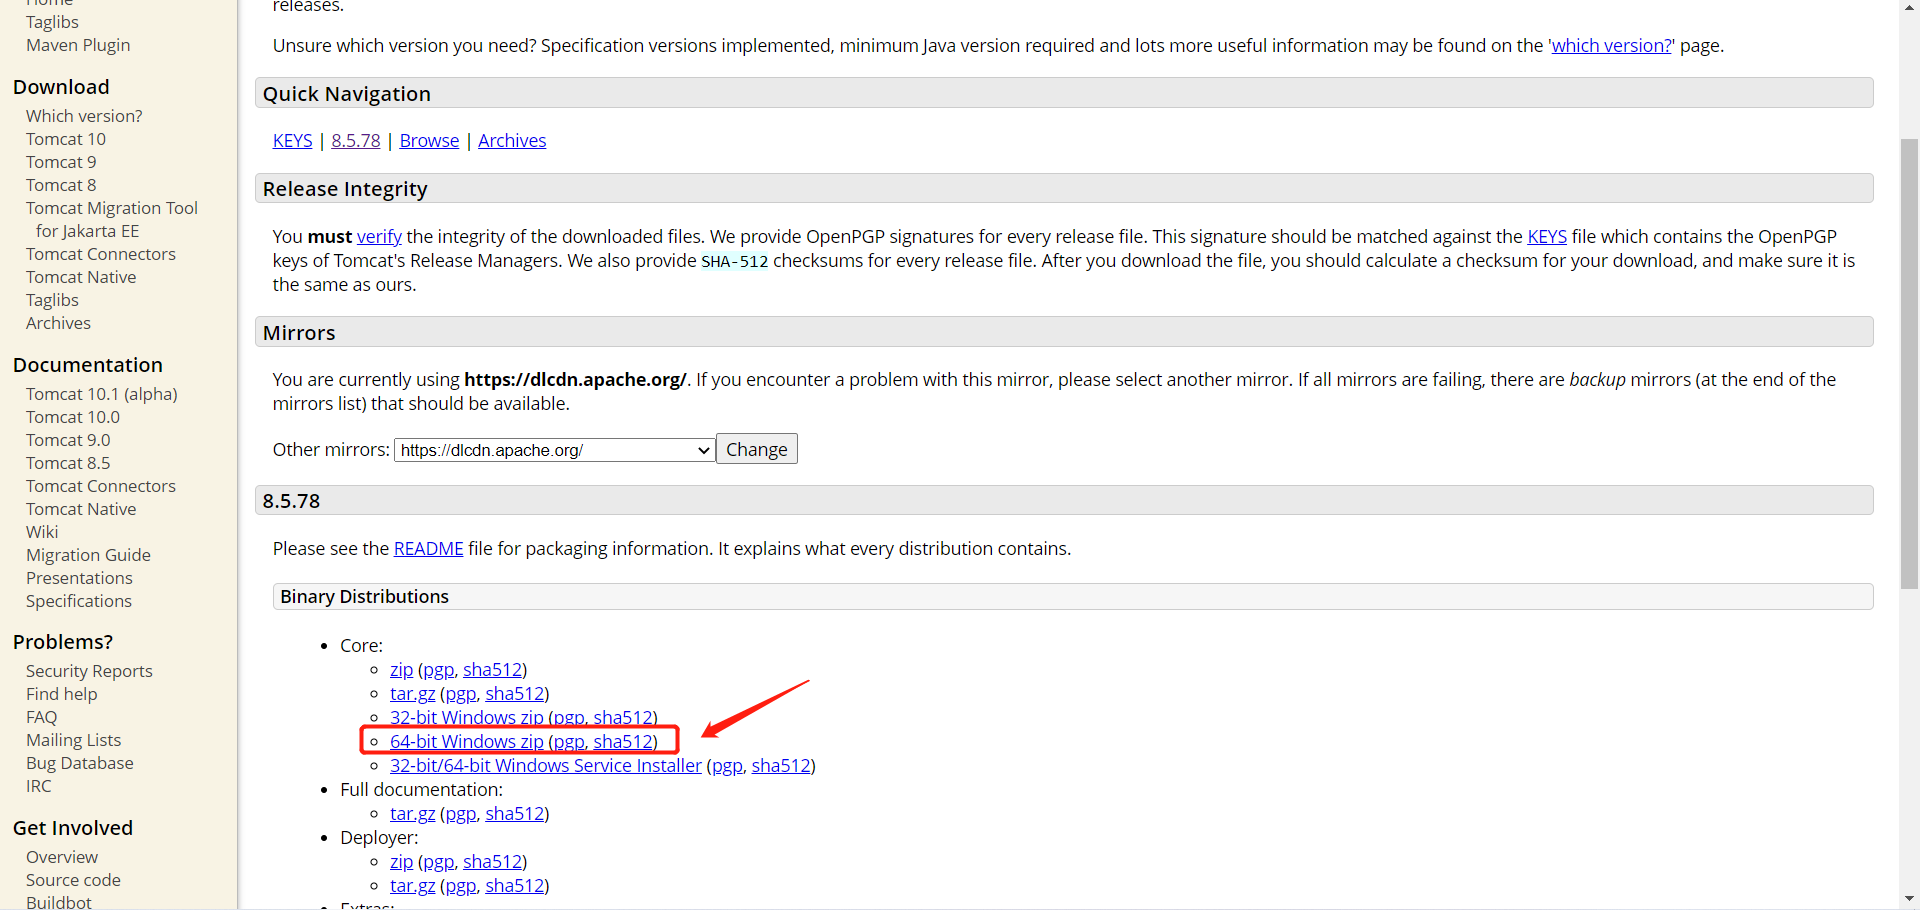
Task: Open sidebar Maven Plugin link
Action: pyautogui.click(x=78, y=45)
